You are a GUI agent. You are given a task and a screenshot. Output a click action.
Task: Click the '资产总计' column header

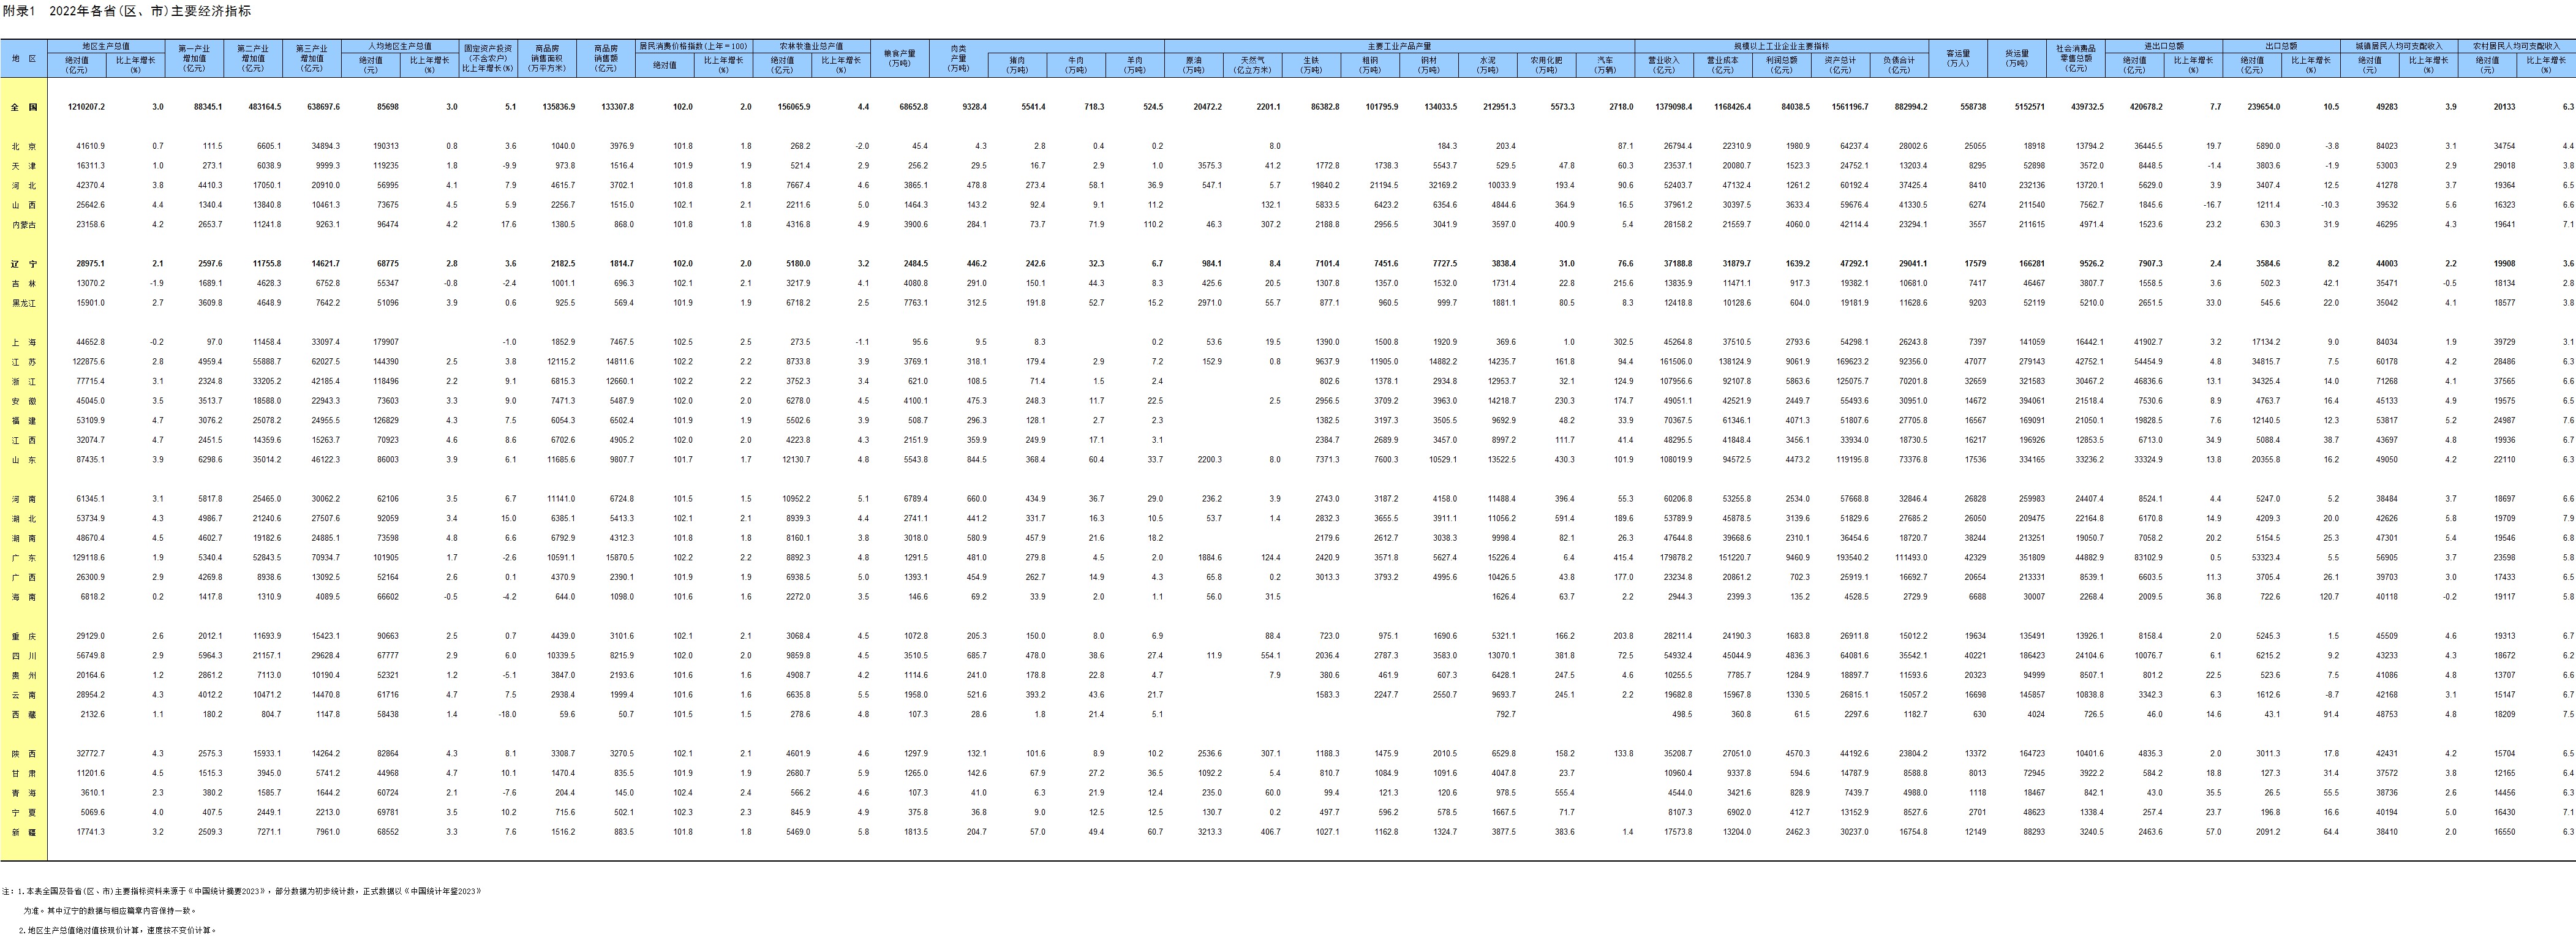[x=1841, y=65]
